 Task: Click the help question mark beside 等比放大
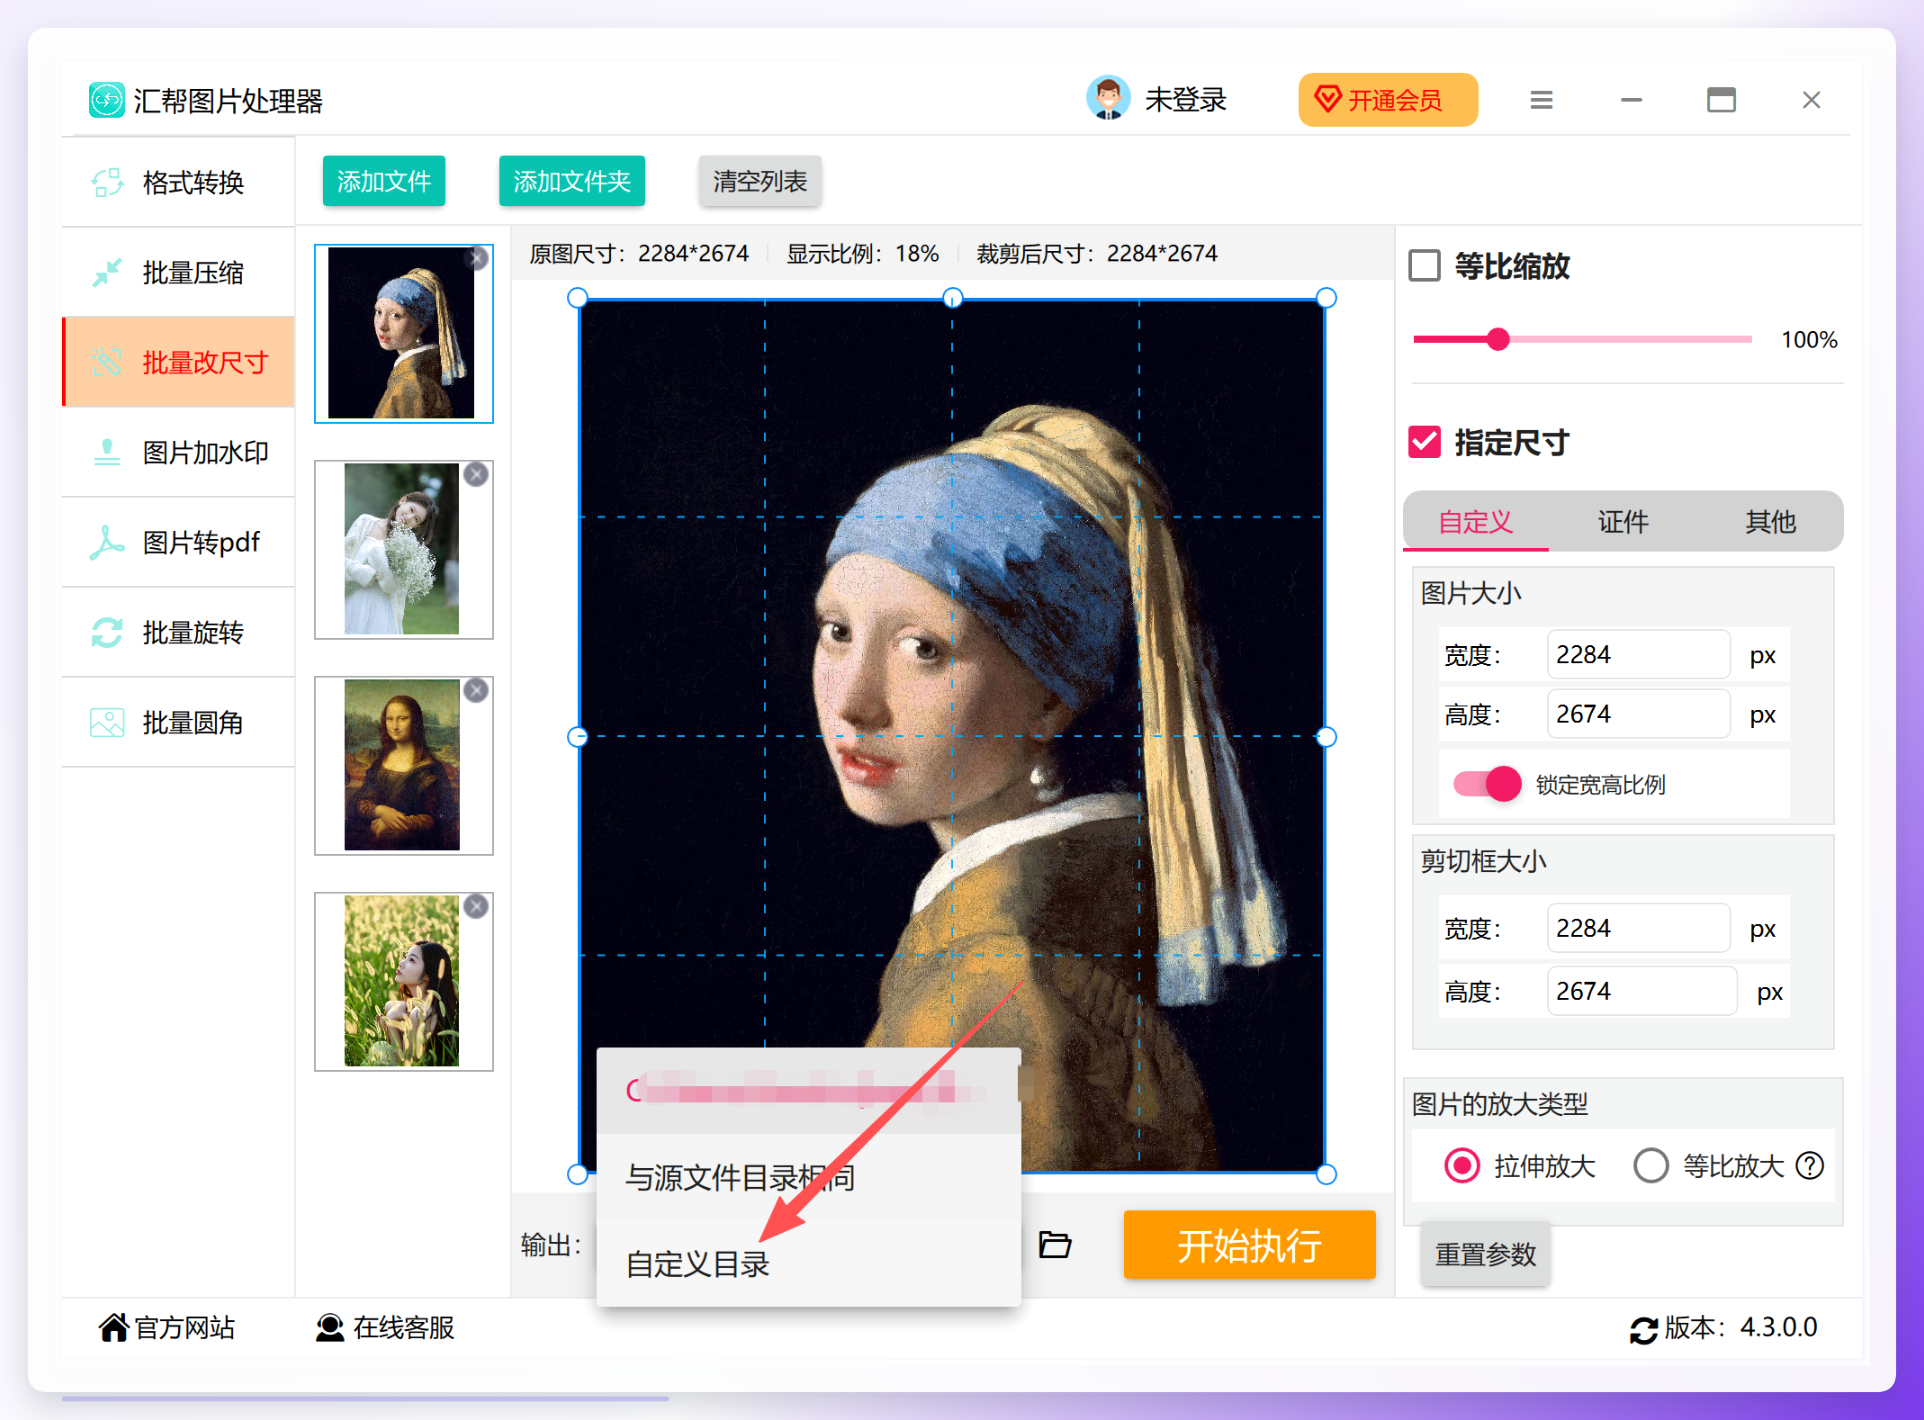tap(1810, 1165)
